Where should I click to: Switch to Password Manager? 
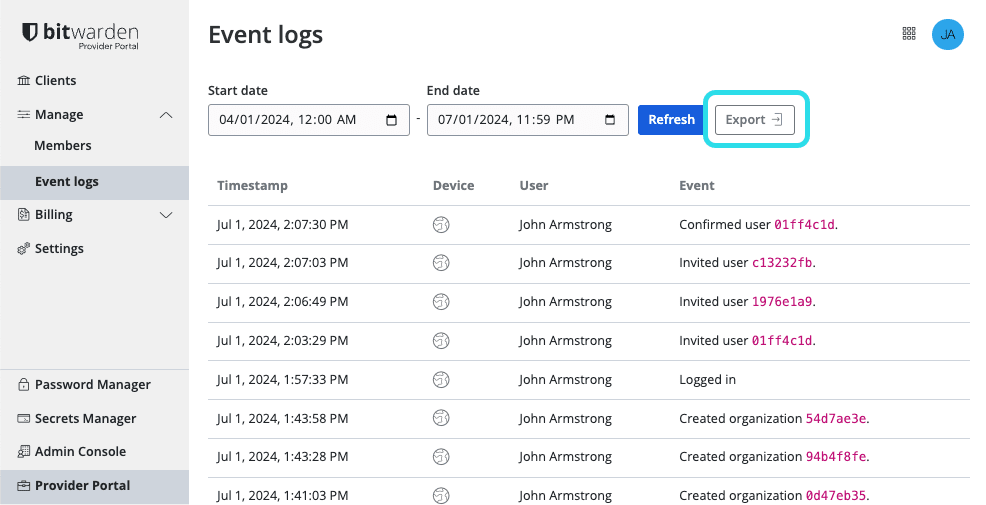coord(92,384)
